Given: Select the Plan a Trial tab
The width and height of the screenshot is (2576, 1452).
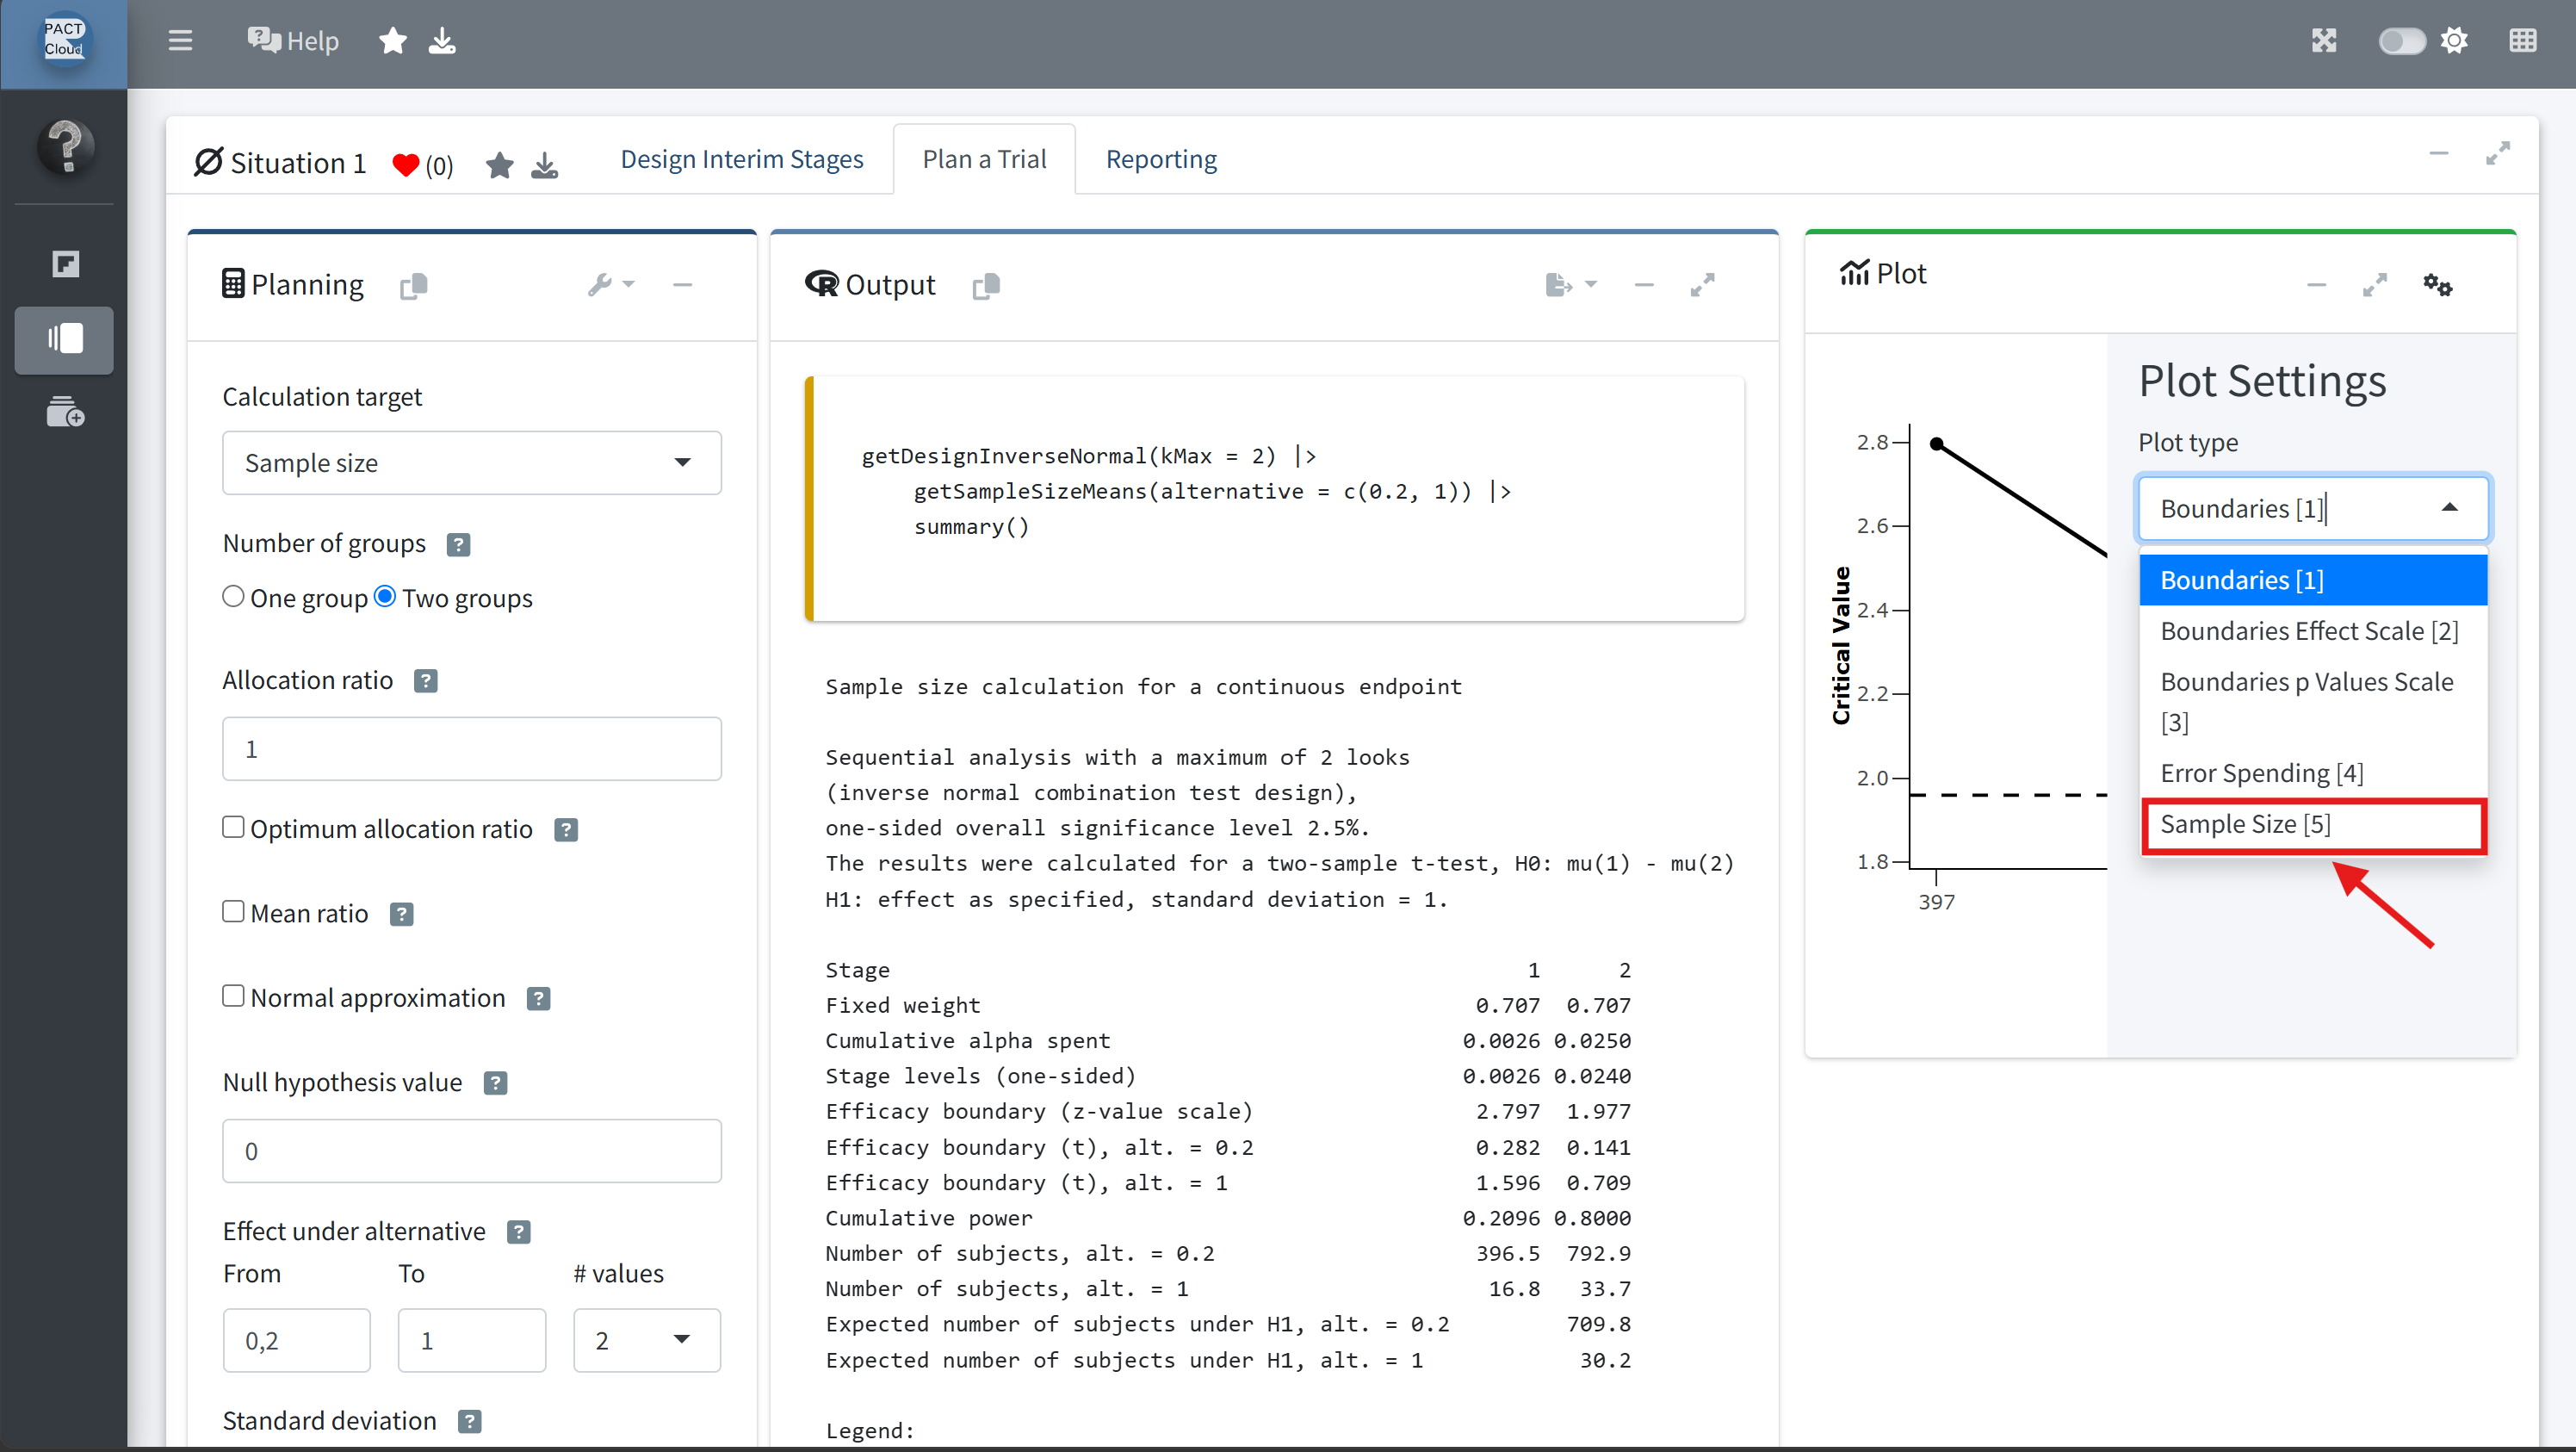Looking at the screenshot, I should tap(984, 159).
